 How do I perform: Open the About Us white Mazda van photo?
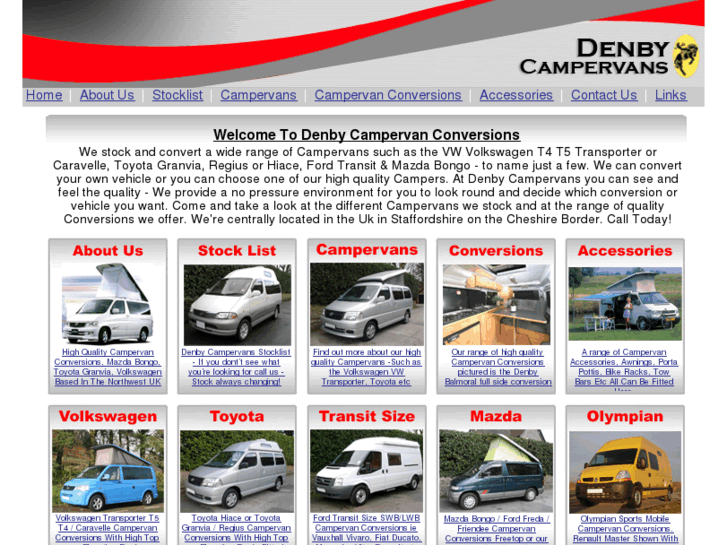pyautogui.click(x=108, y=304)
